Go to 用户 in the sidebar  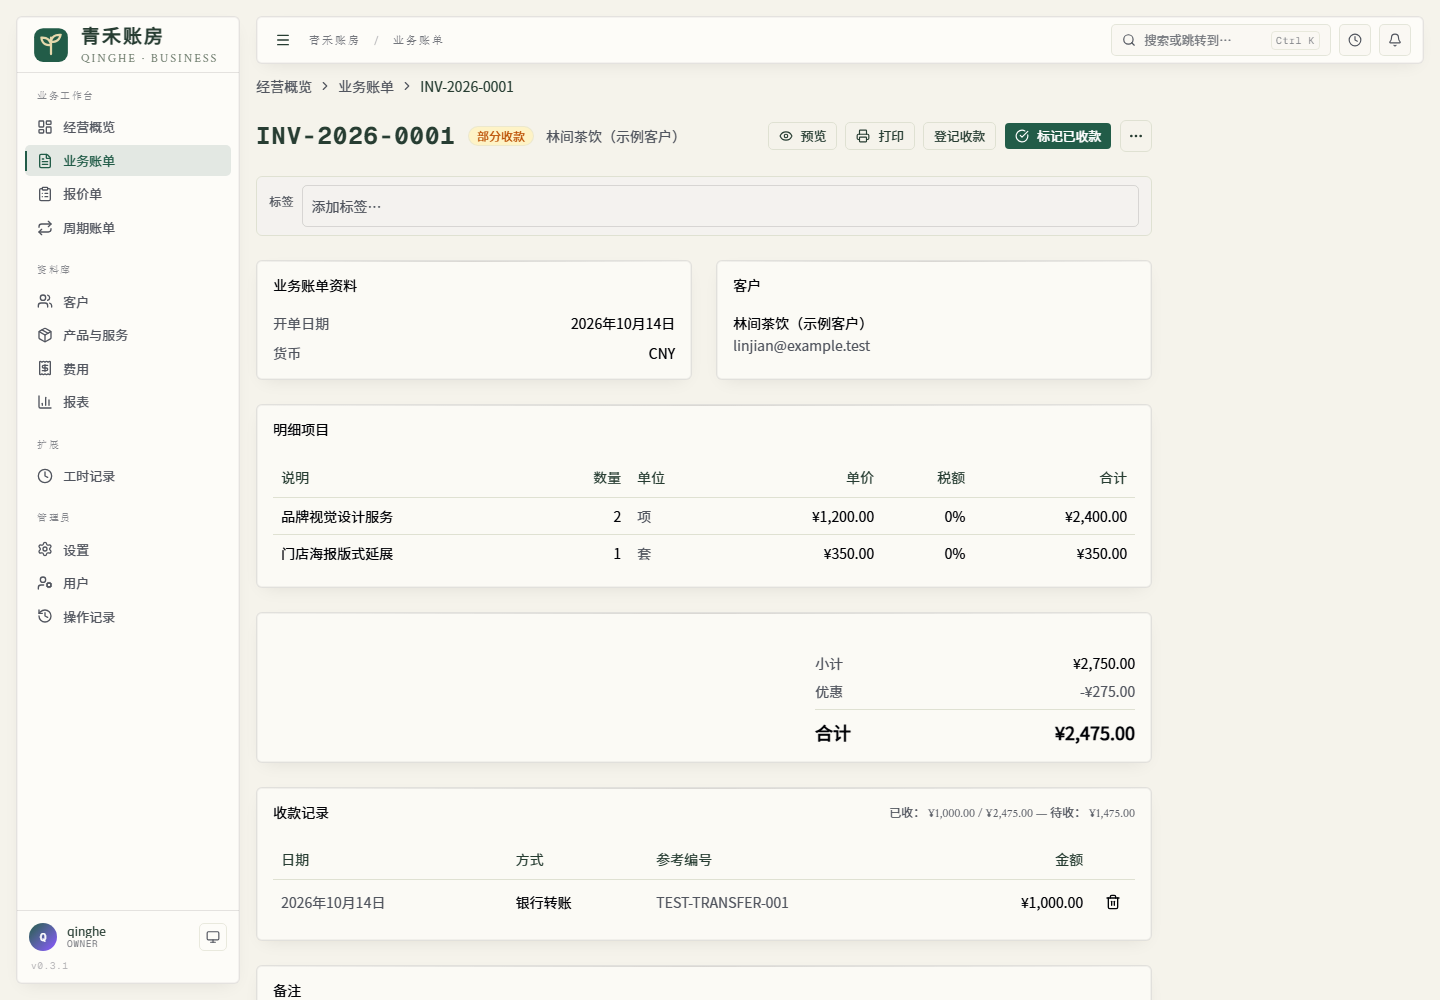[128, 583]
